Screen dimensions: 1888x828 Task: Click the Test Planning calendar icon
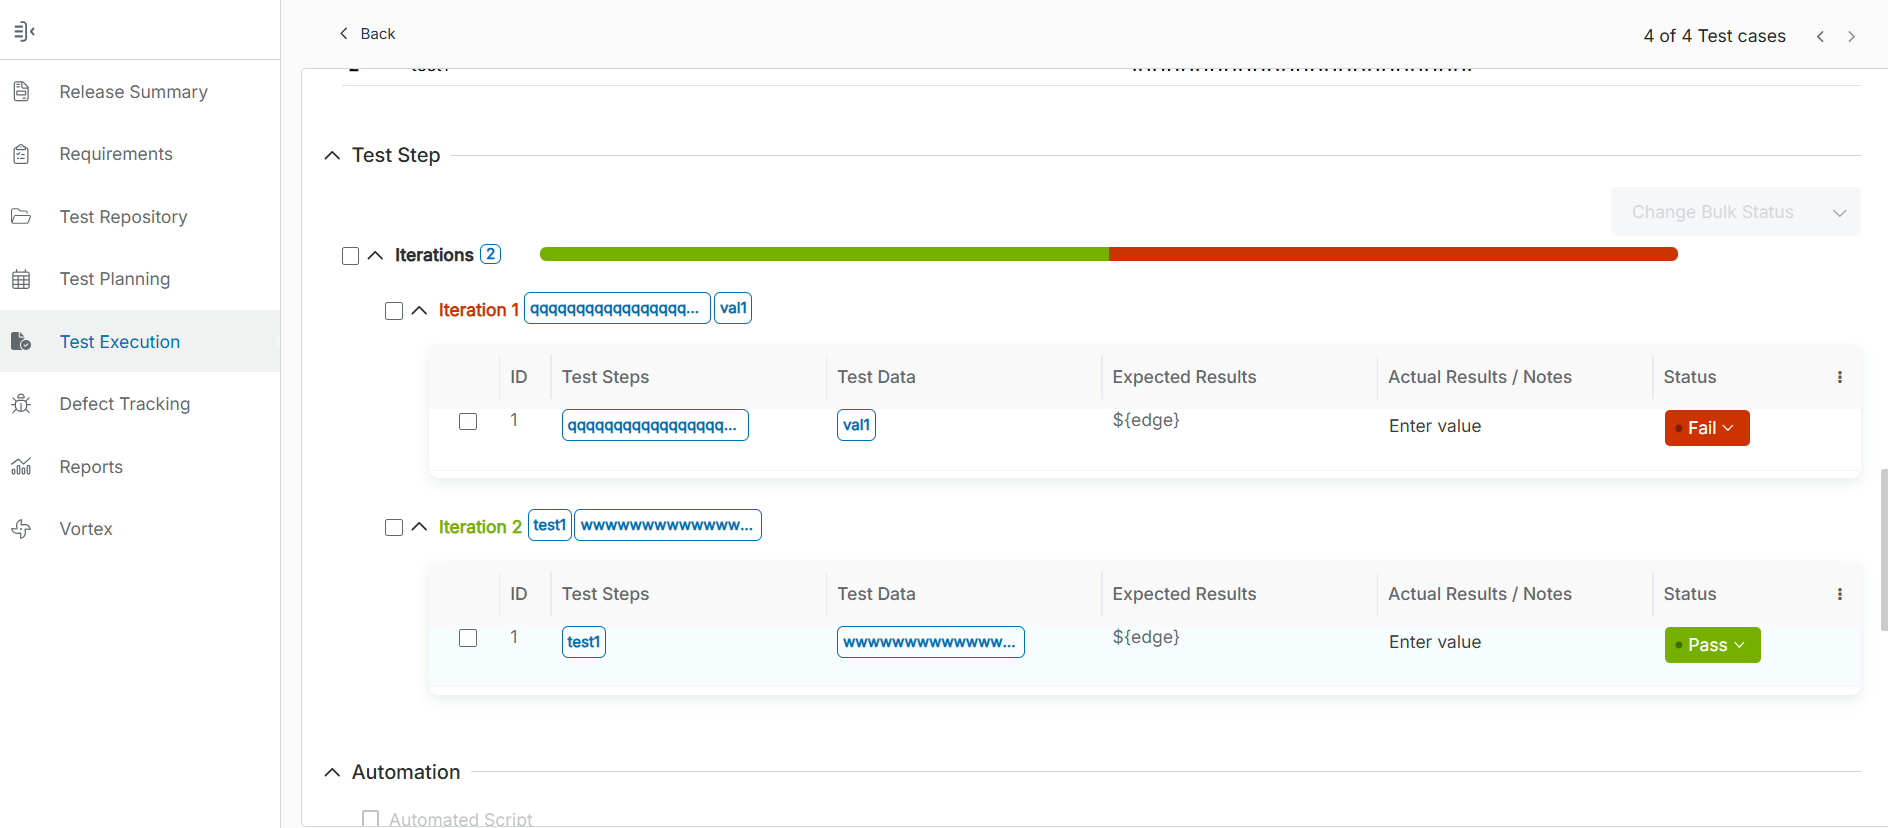click(x=21, y=279)
